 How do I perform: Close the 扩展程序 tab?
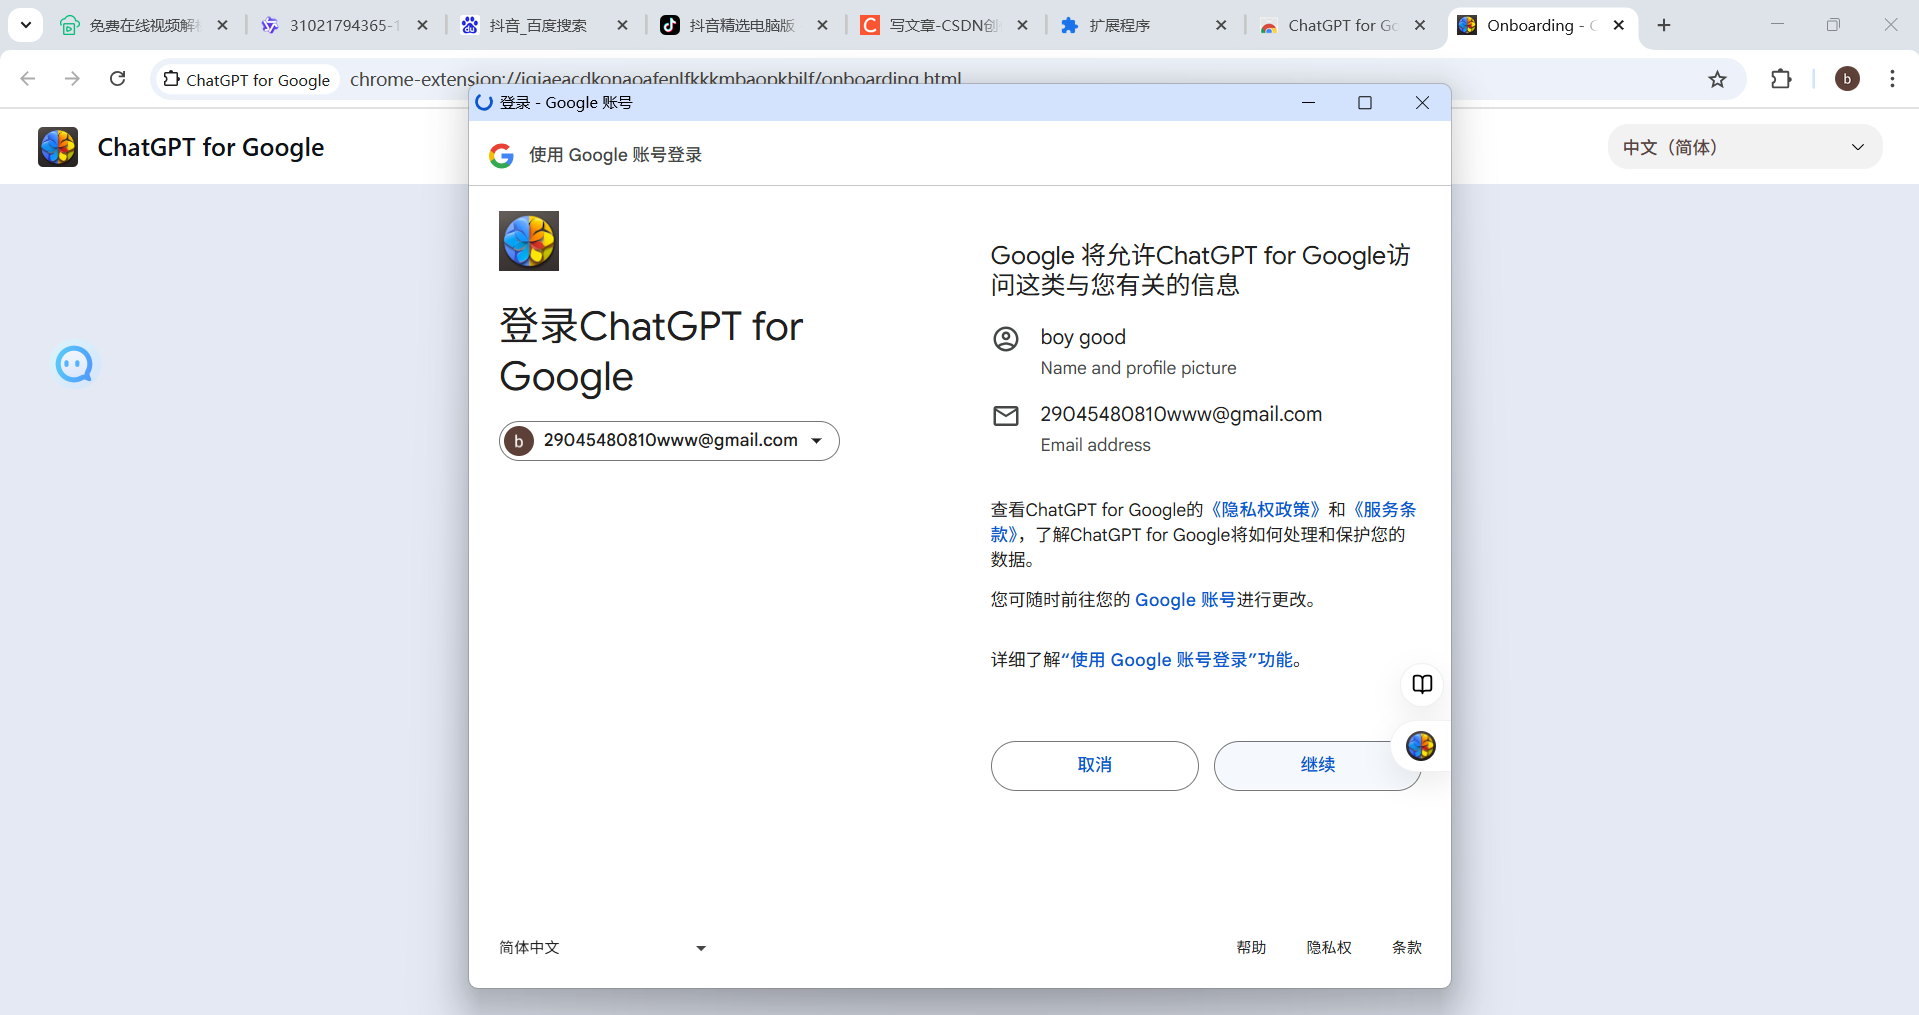(x=1221, y=25)
